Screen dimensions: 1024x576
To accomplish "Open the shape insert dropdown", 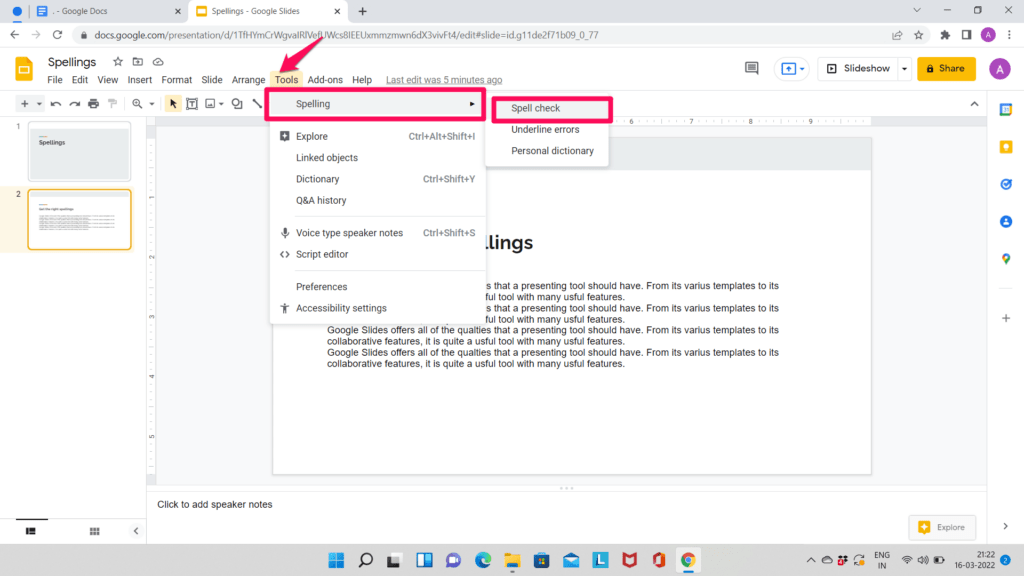I will point(237,103).
